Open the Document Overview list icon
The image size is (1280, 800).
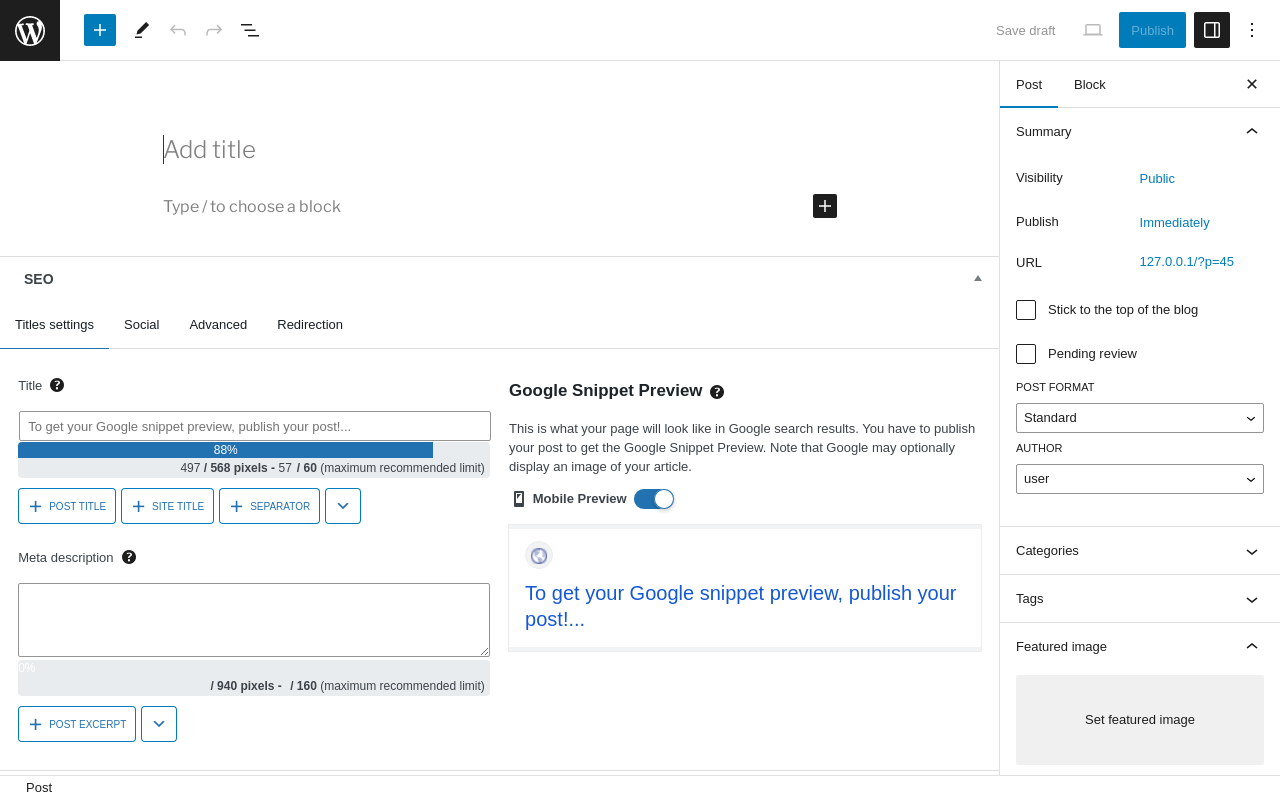coord(250,30)
